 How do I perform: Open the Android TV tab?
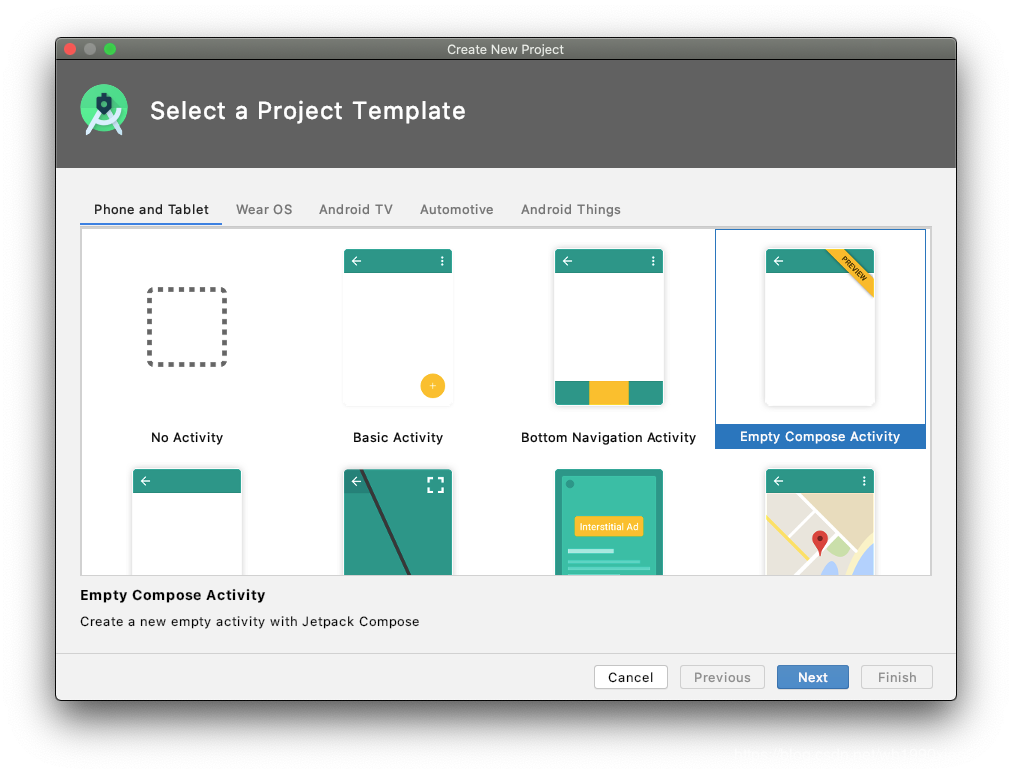click(356, 209)
